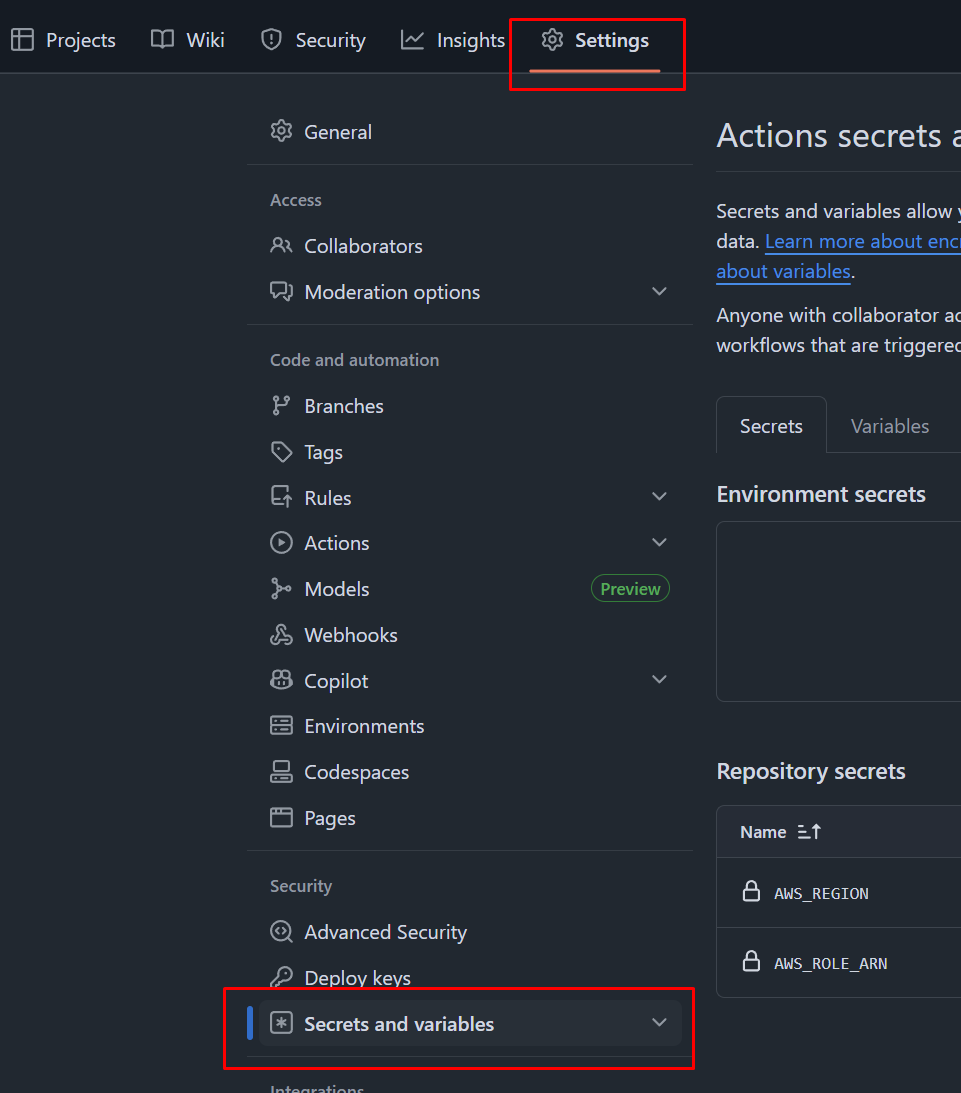Open the Insights repository tab
961x1093 pixels.
coord(453,40)
